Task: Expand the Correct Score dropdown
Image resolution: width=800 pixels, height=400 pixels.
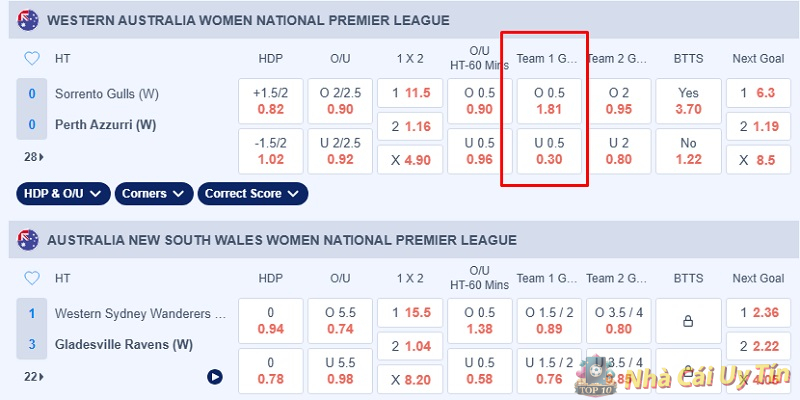Action: [250, 193]
